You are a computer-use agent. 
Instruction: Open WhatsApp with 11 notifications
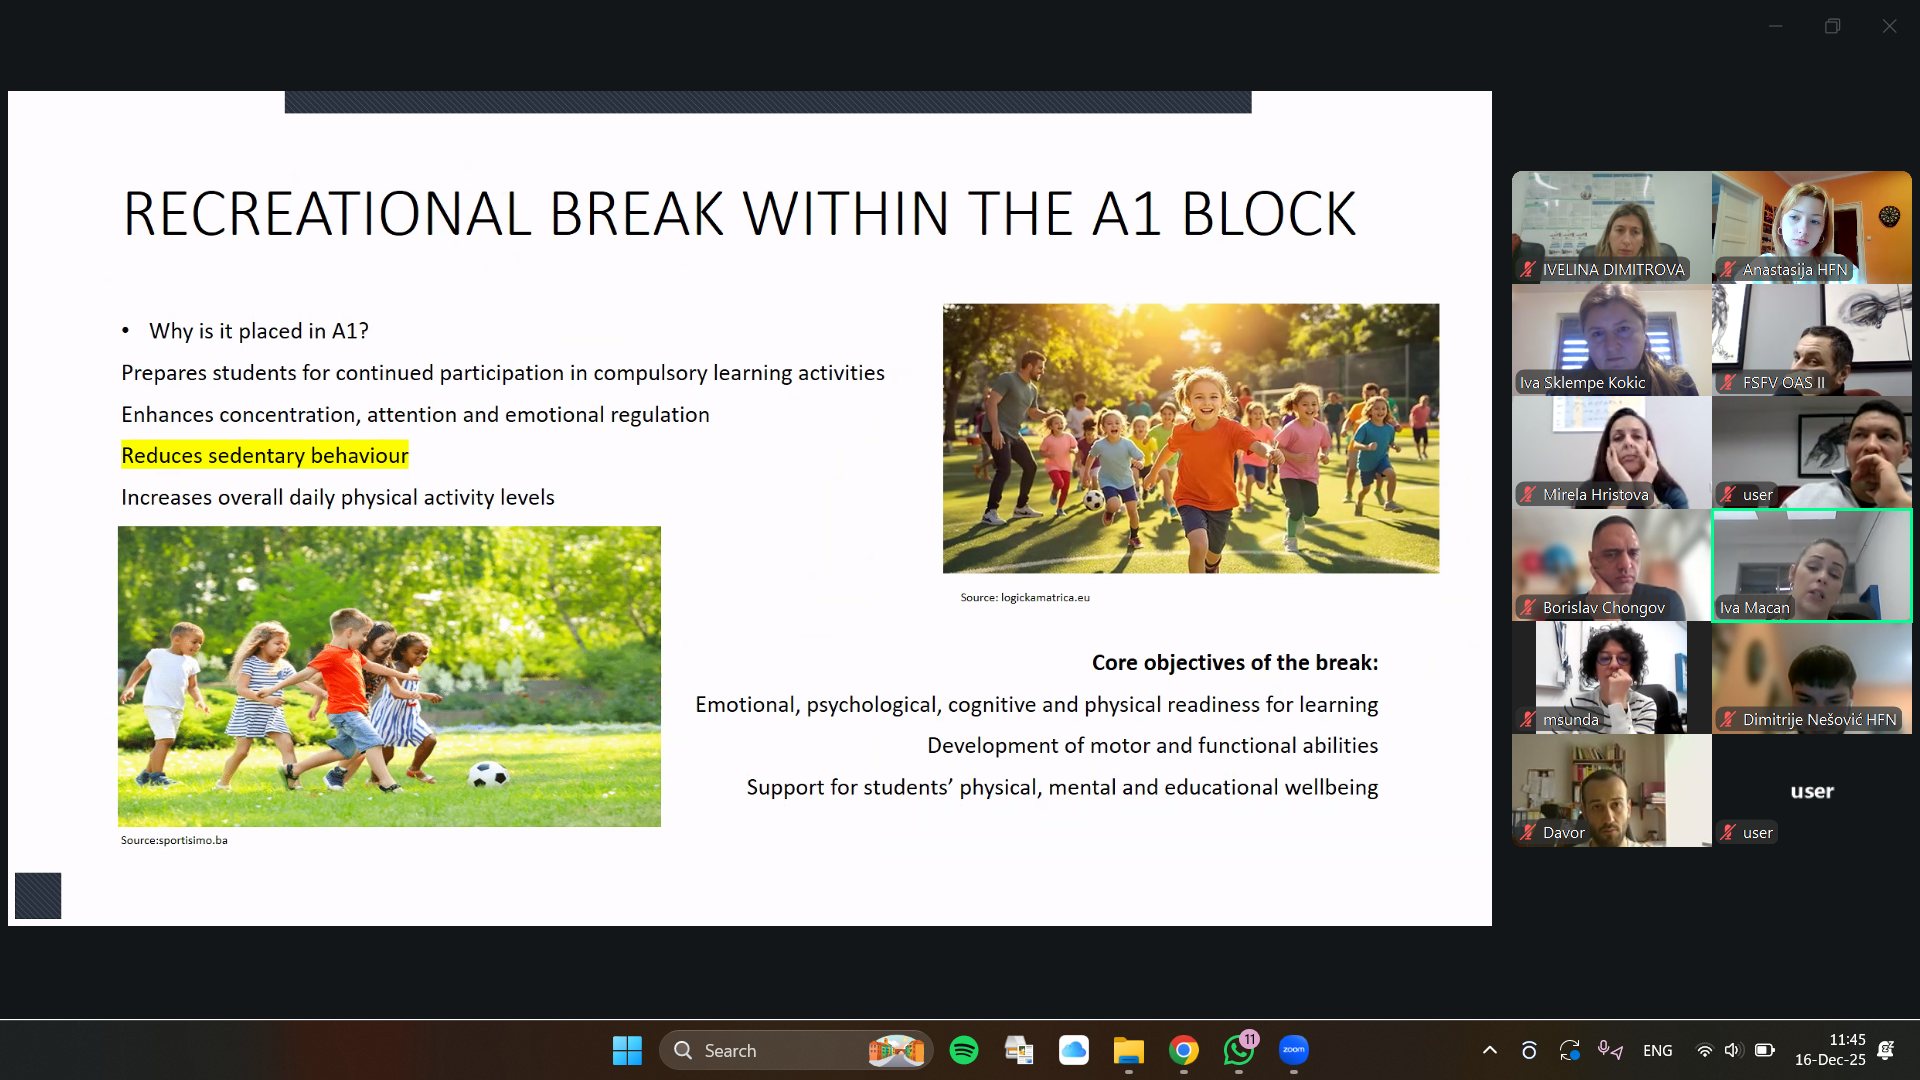coord(1238,1050)
